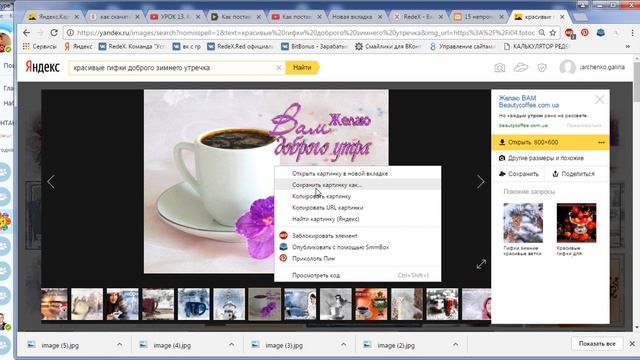Show hidden bookmarks with the double chevron

point(628,47)
